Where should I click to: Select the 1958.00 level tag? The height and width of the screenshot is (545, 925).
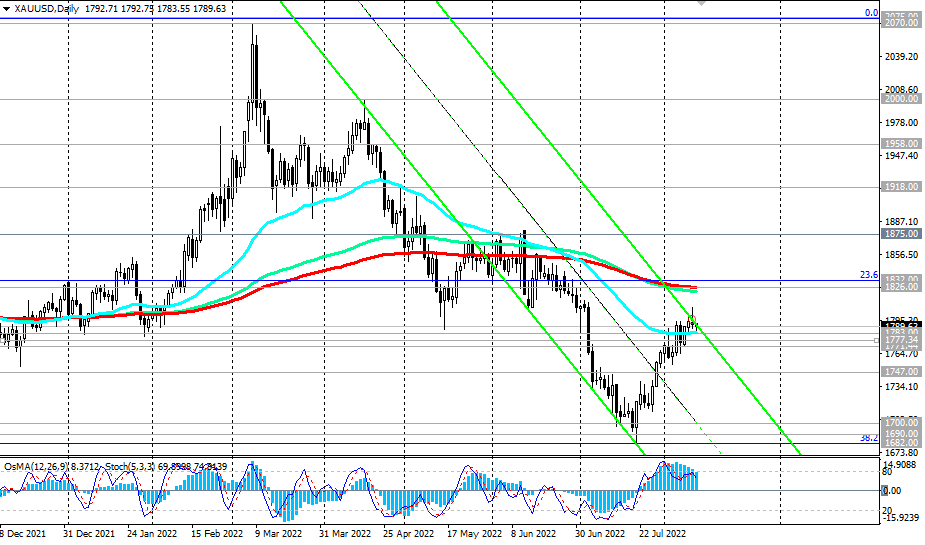pyautogui.click(x=901, y=144)
